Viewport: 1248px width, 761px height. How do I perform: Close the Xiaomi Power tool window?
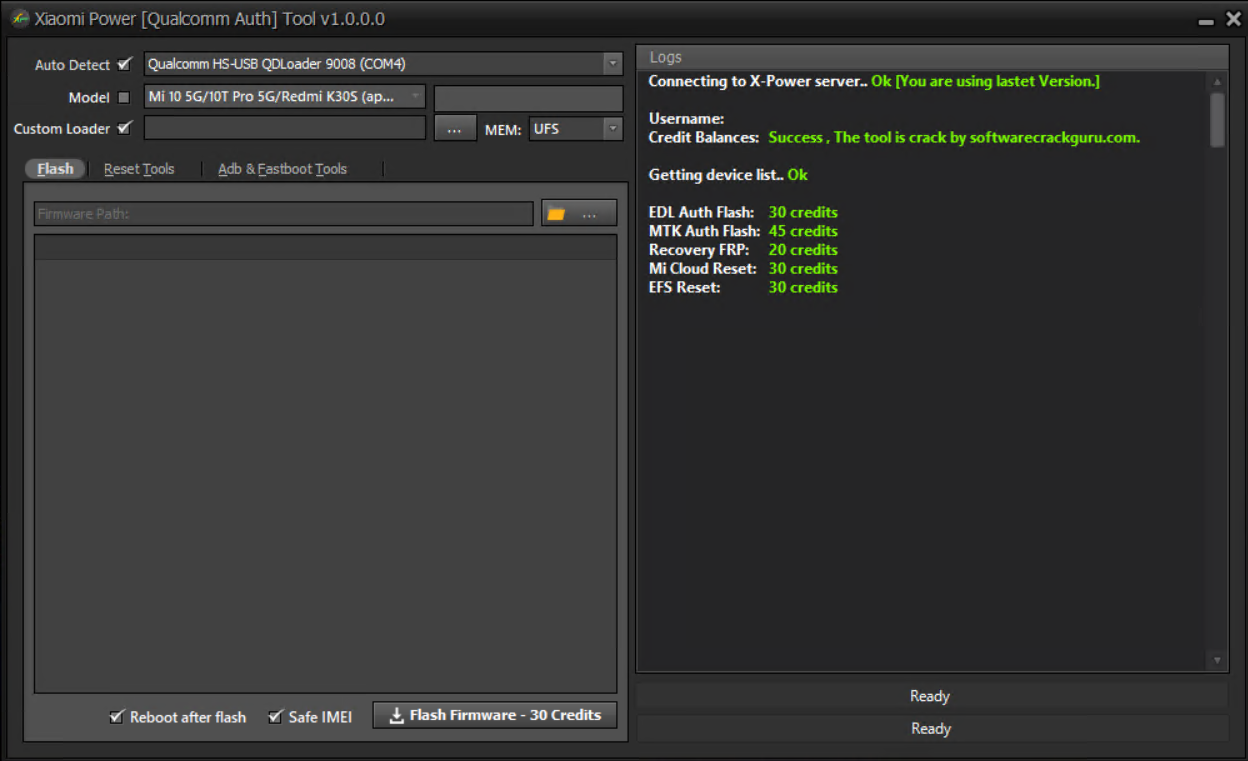click(1232, 19)
